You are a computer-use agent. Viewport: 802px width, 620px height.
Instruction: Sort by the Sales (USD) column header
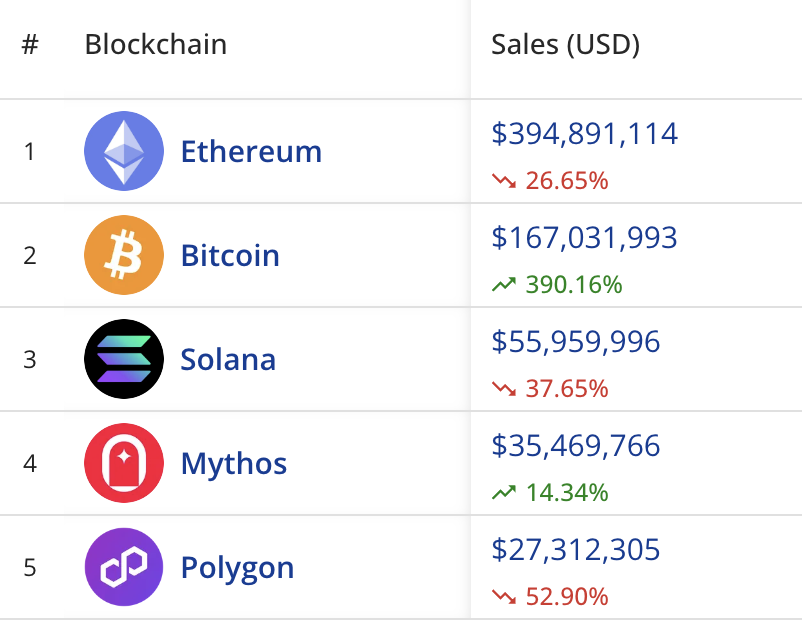[565, 44]
